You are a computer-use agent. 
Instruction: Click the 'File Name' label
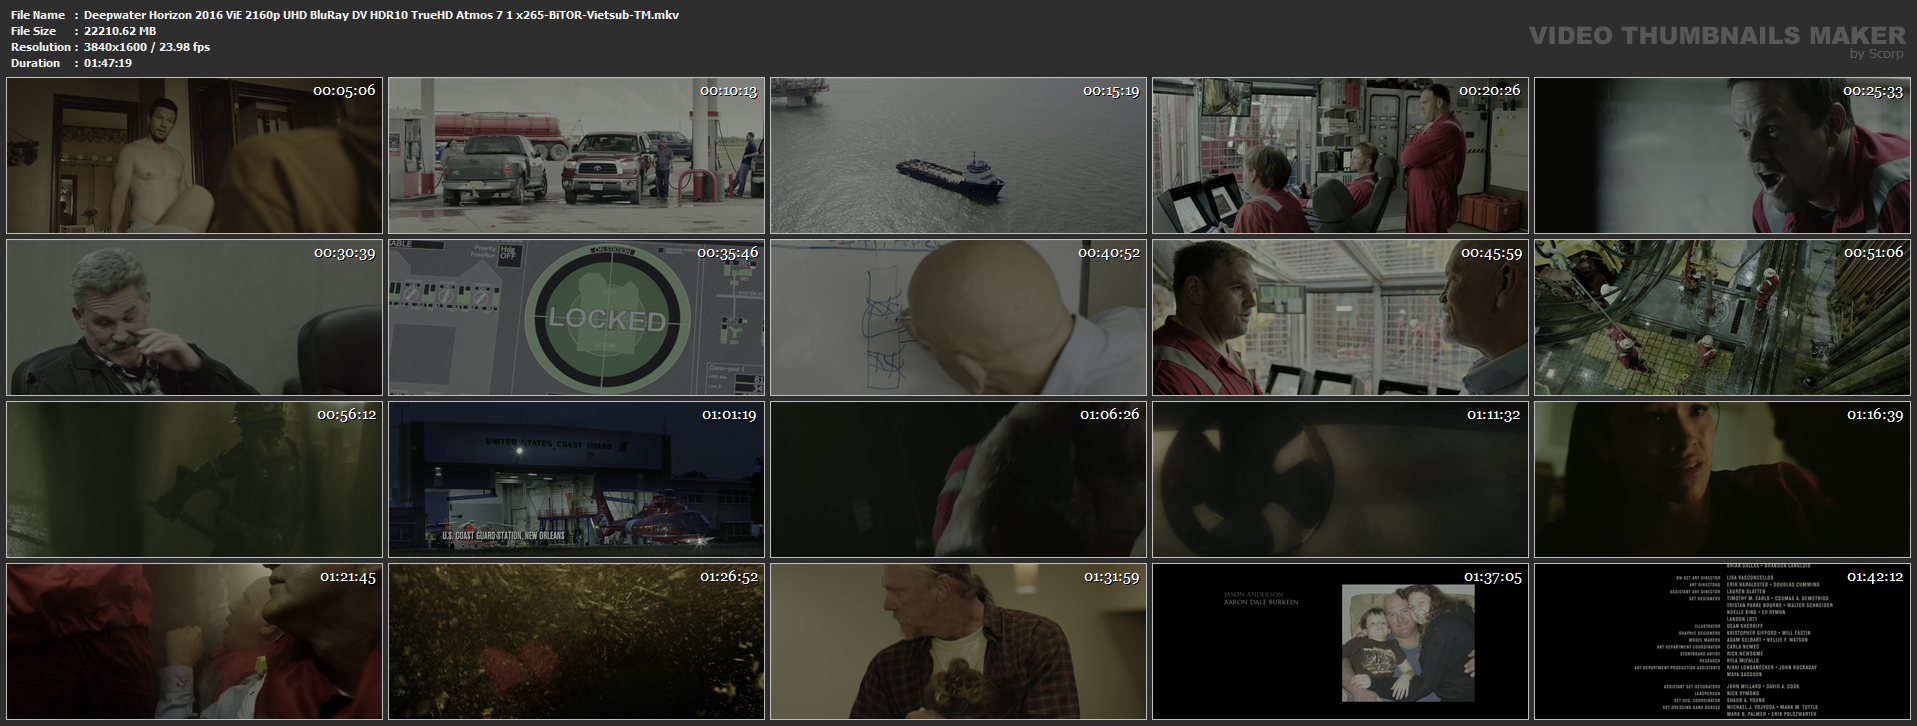(x=38, y=15)
